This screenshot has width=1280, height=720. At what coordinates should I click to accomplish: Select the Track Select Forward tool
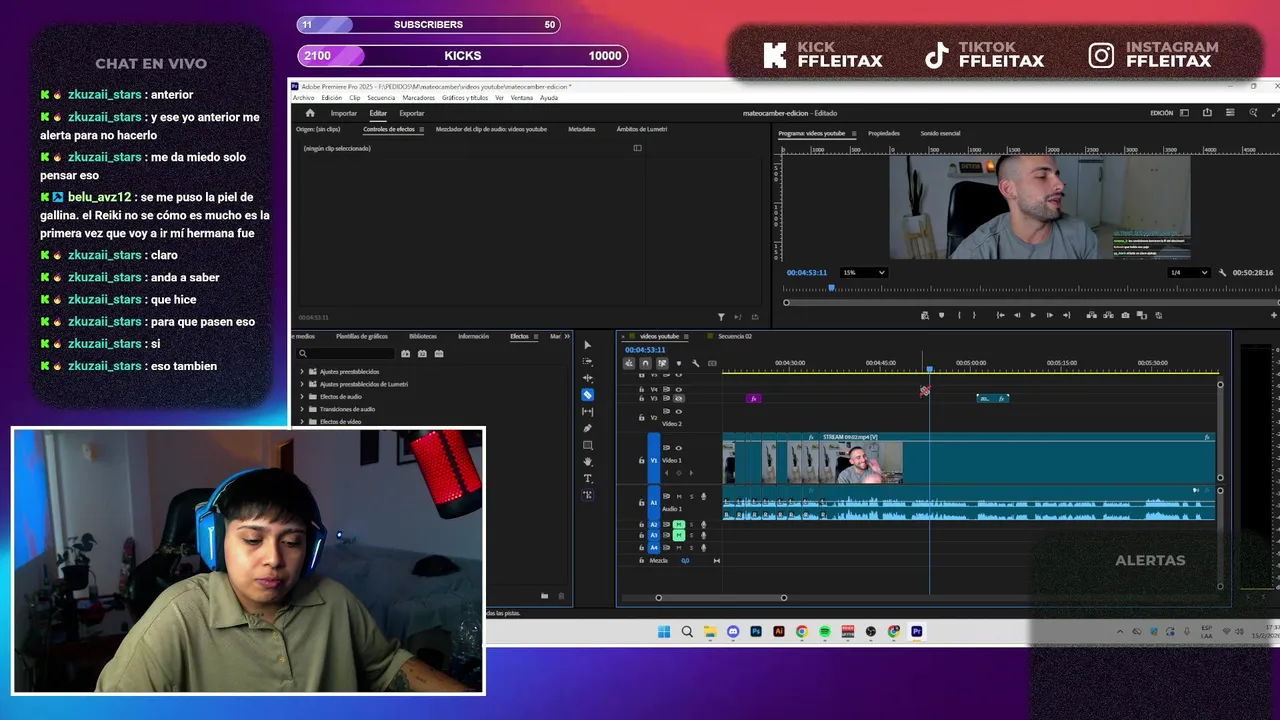click(x=587, y=361)
